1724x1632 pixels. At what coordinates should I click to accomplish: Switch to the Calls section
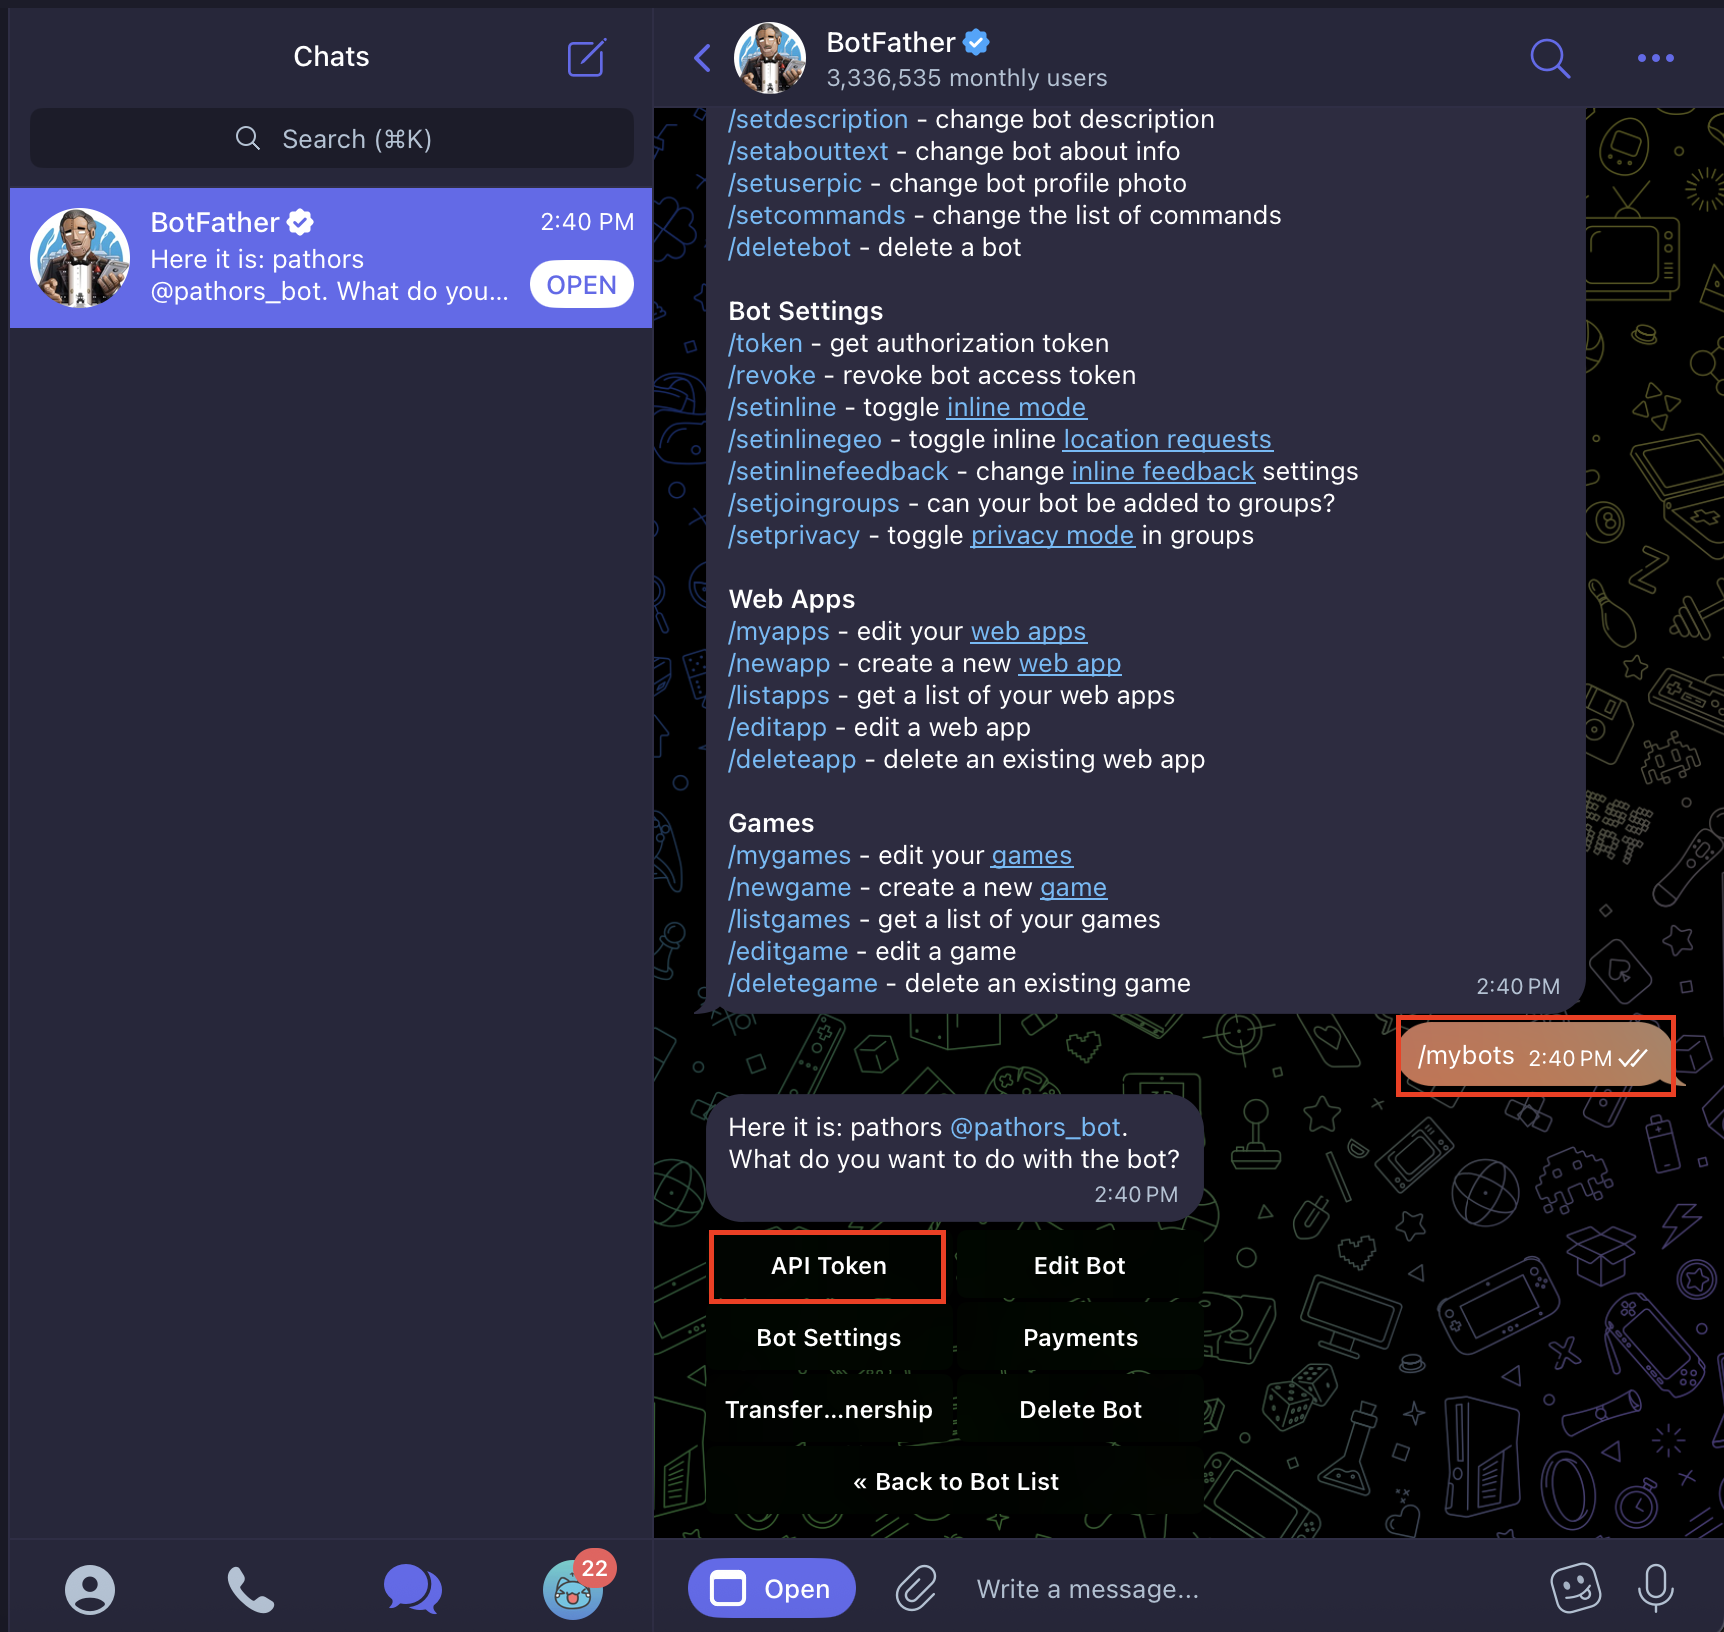coord(249,1588)
